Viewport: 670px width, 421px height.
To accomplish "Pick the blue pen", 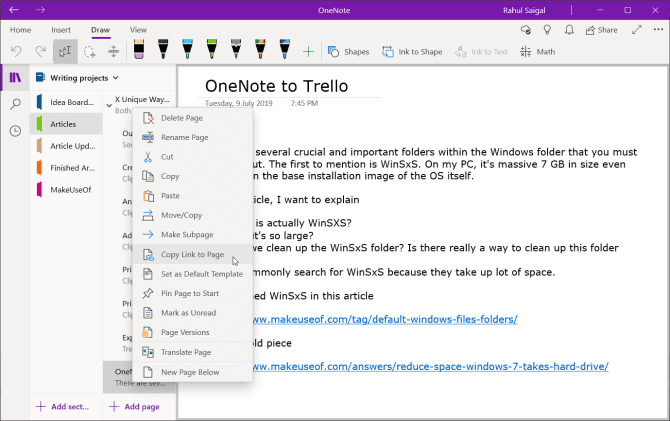I will [187, 49].
